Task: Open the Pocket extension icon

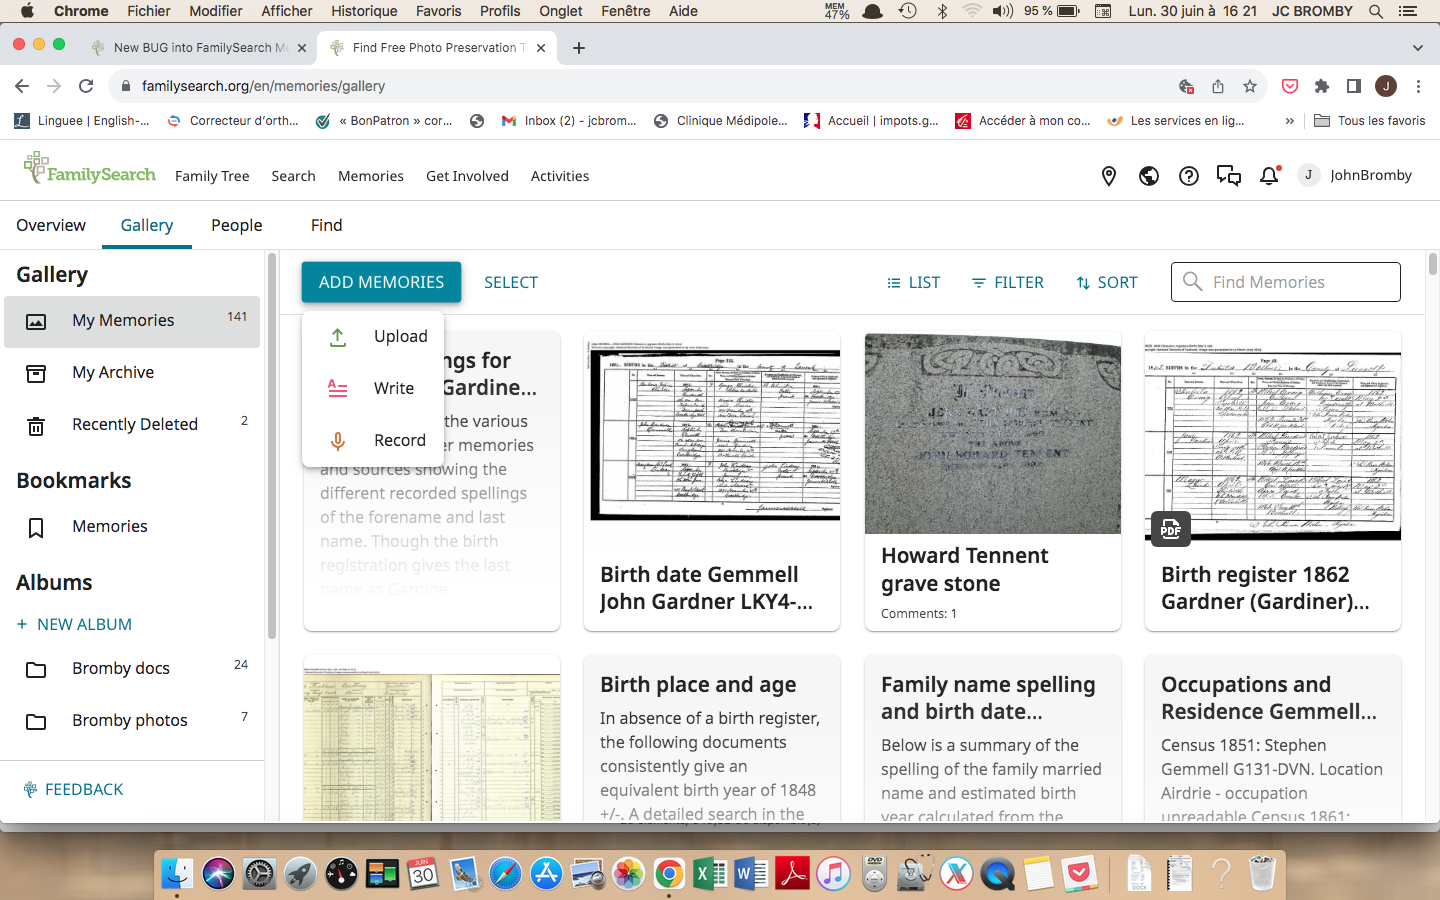Action: [1290, 86]
